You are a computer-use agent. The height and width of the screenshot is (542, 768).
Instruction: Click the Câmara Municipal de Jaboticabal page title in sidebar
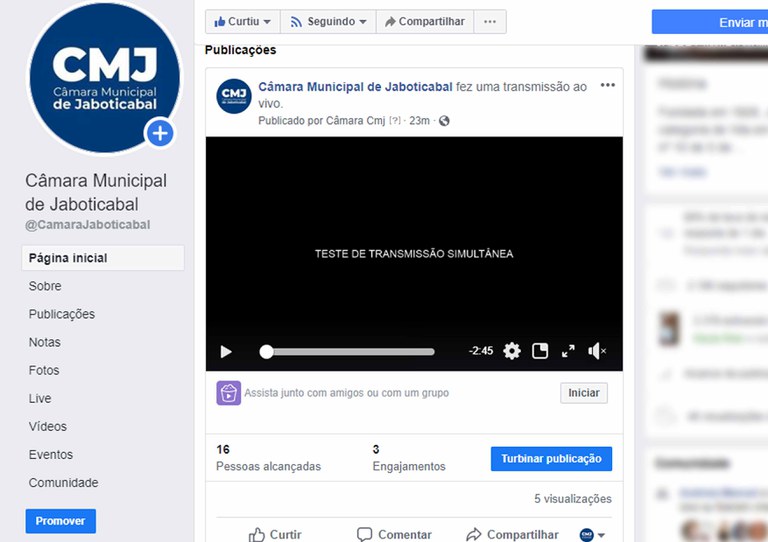96,192
